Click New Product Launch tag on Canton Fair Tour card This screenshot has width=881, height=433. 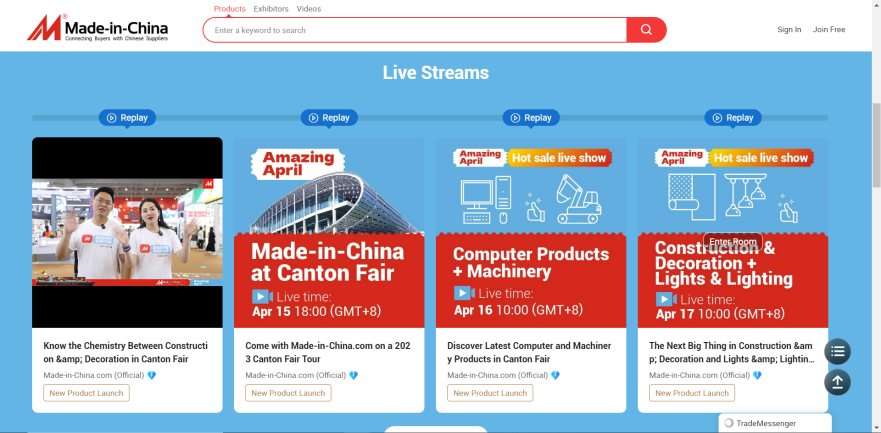pos(288,393)
